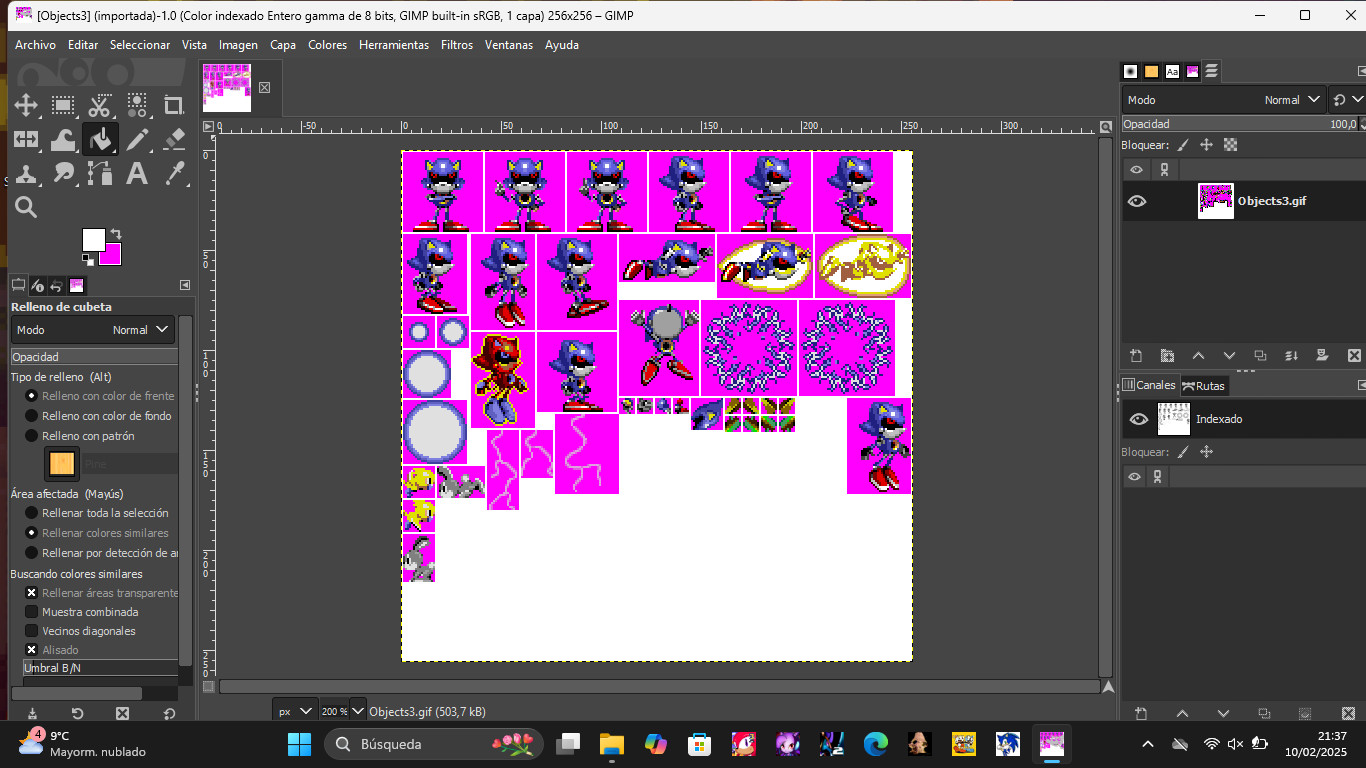Screen dimensions: 1366x768
Task: Select the Bucket Fill tool
Action: click(x=100, y=139)
